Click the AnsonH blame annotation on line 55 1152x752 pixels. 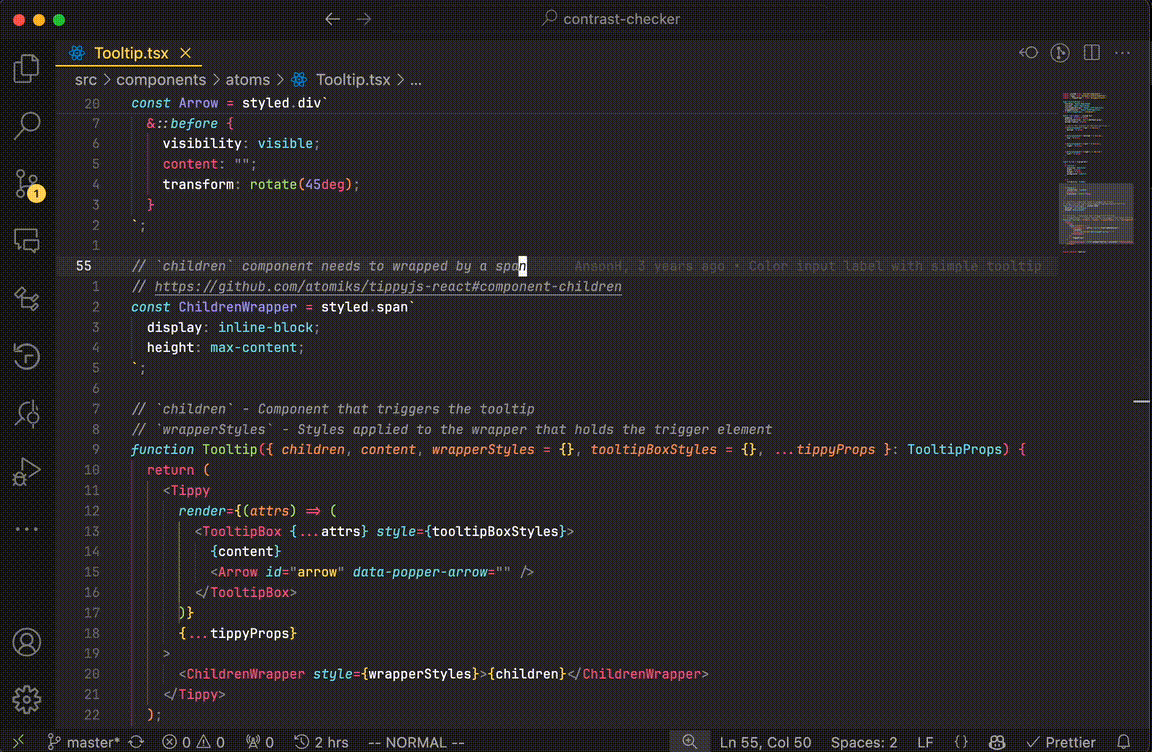(x=808, y=266)
